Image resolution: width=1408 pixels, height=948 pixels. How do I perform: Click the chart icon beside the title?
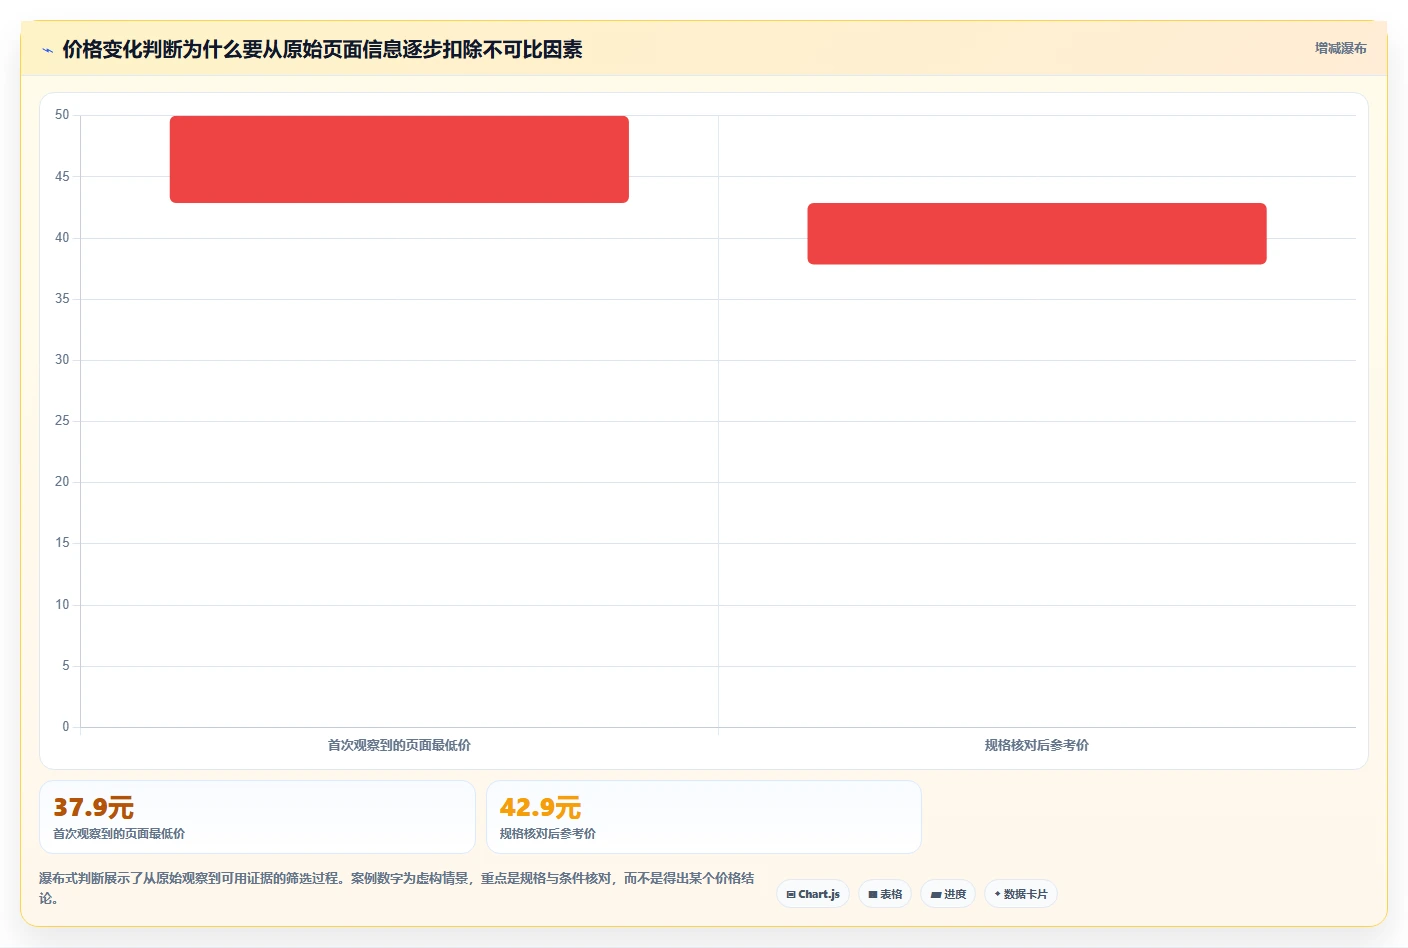point(47,50)
